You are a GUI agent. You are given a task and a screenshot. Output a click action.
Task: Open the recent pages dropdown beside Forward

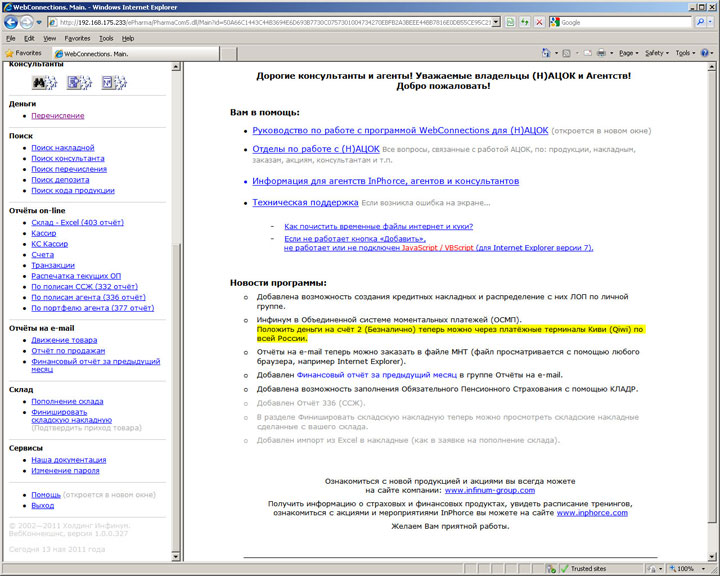(39, 22)
